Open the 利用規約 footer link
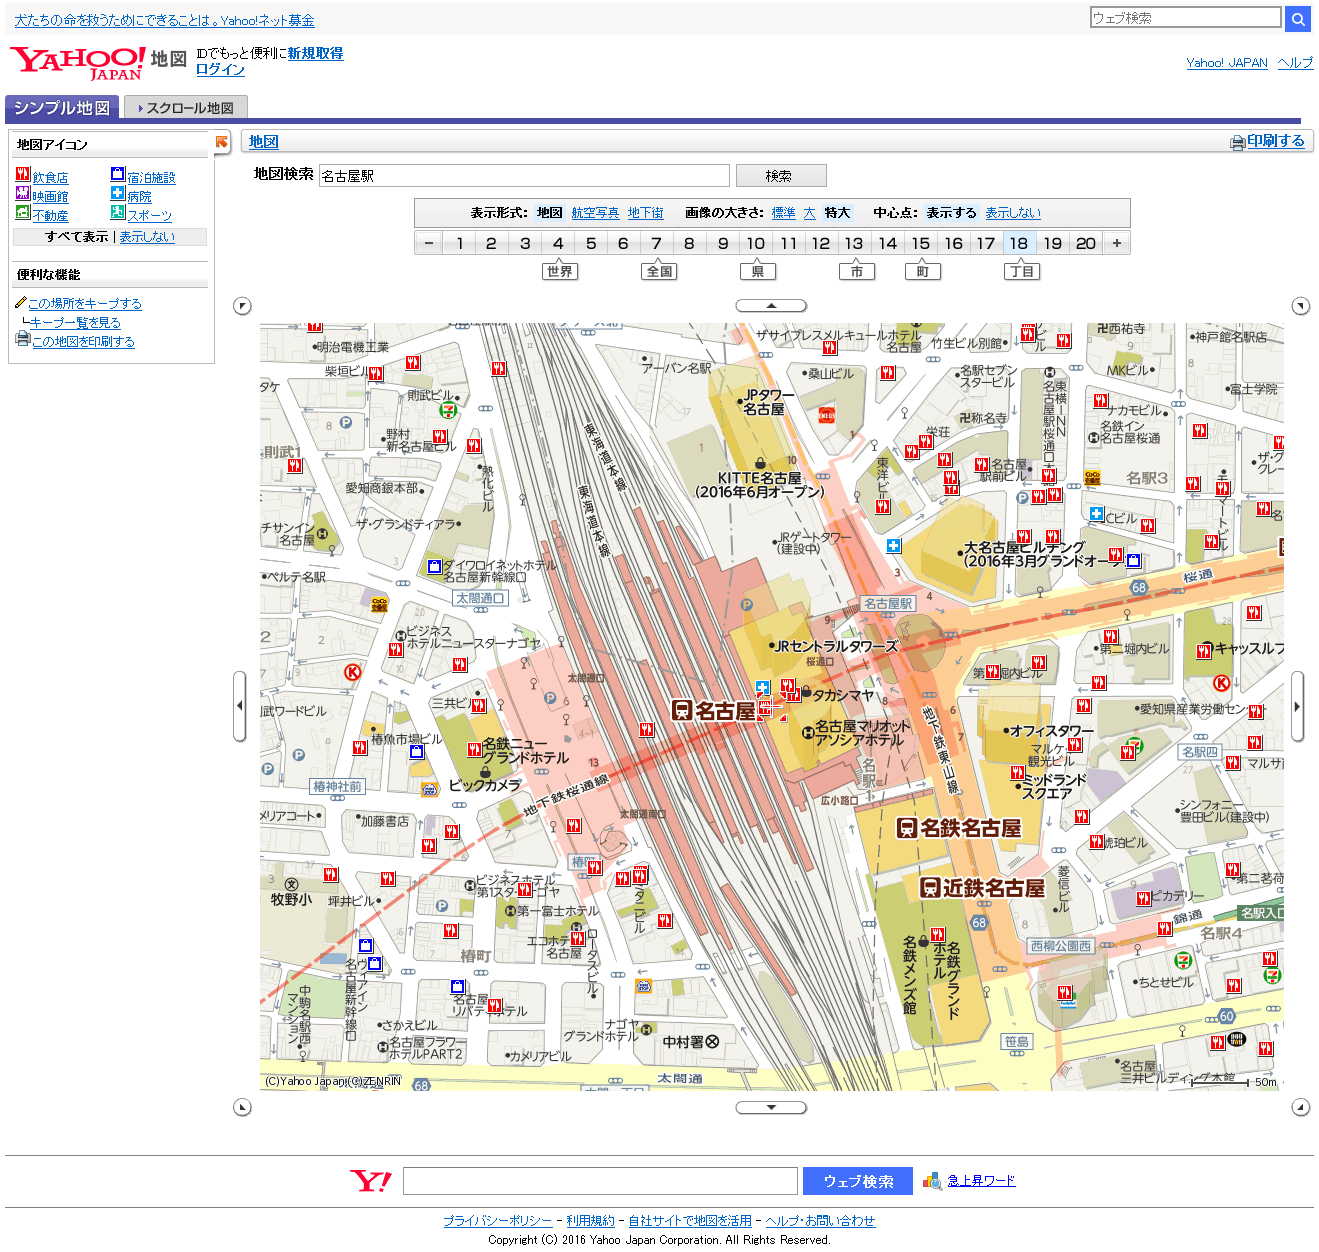Image resolution: width=1319 pixels, height=1252 pixels. pos(590,1221)
